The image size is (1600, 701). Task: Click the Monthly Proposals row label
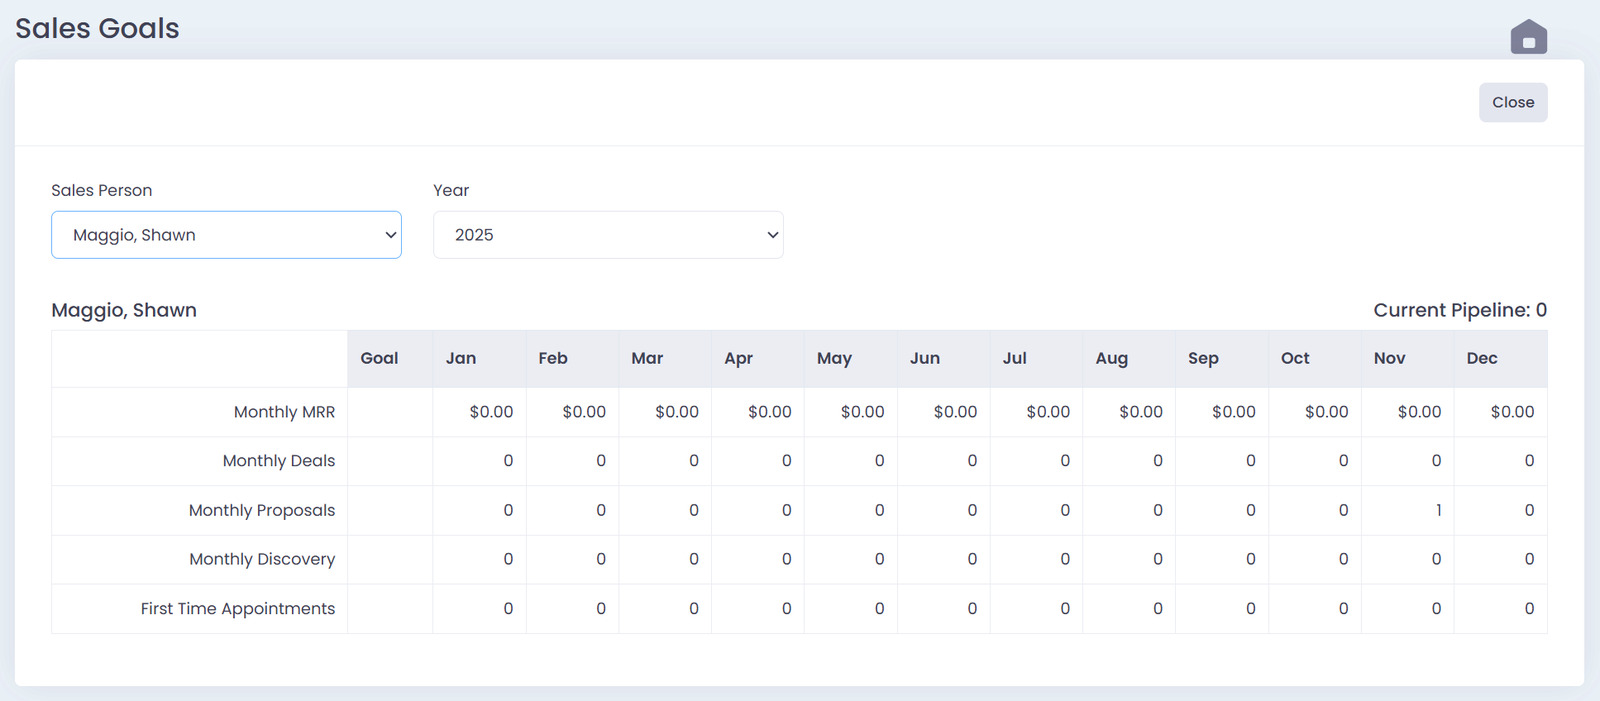(x=262, y=510)
